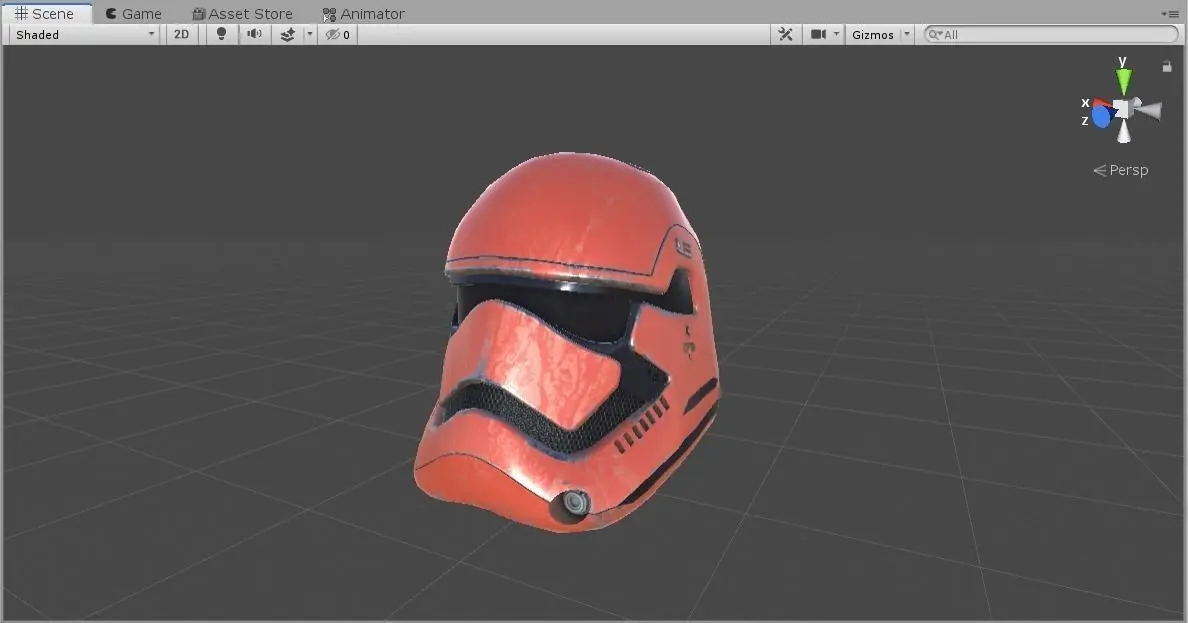
Task: Click the scene search field
Action: 1051,34
